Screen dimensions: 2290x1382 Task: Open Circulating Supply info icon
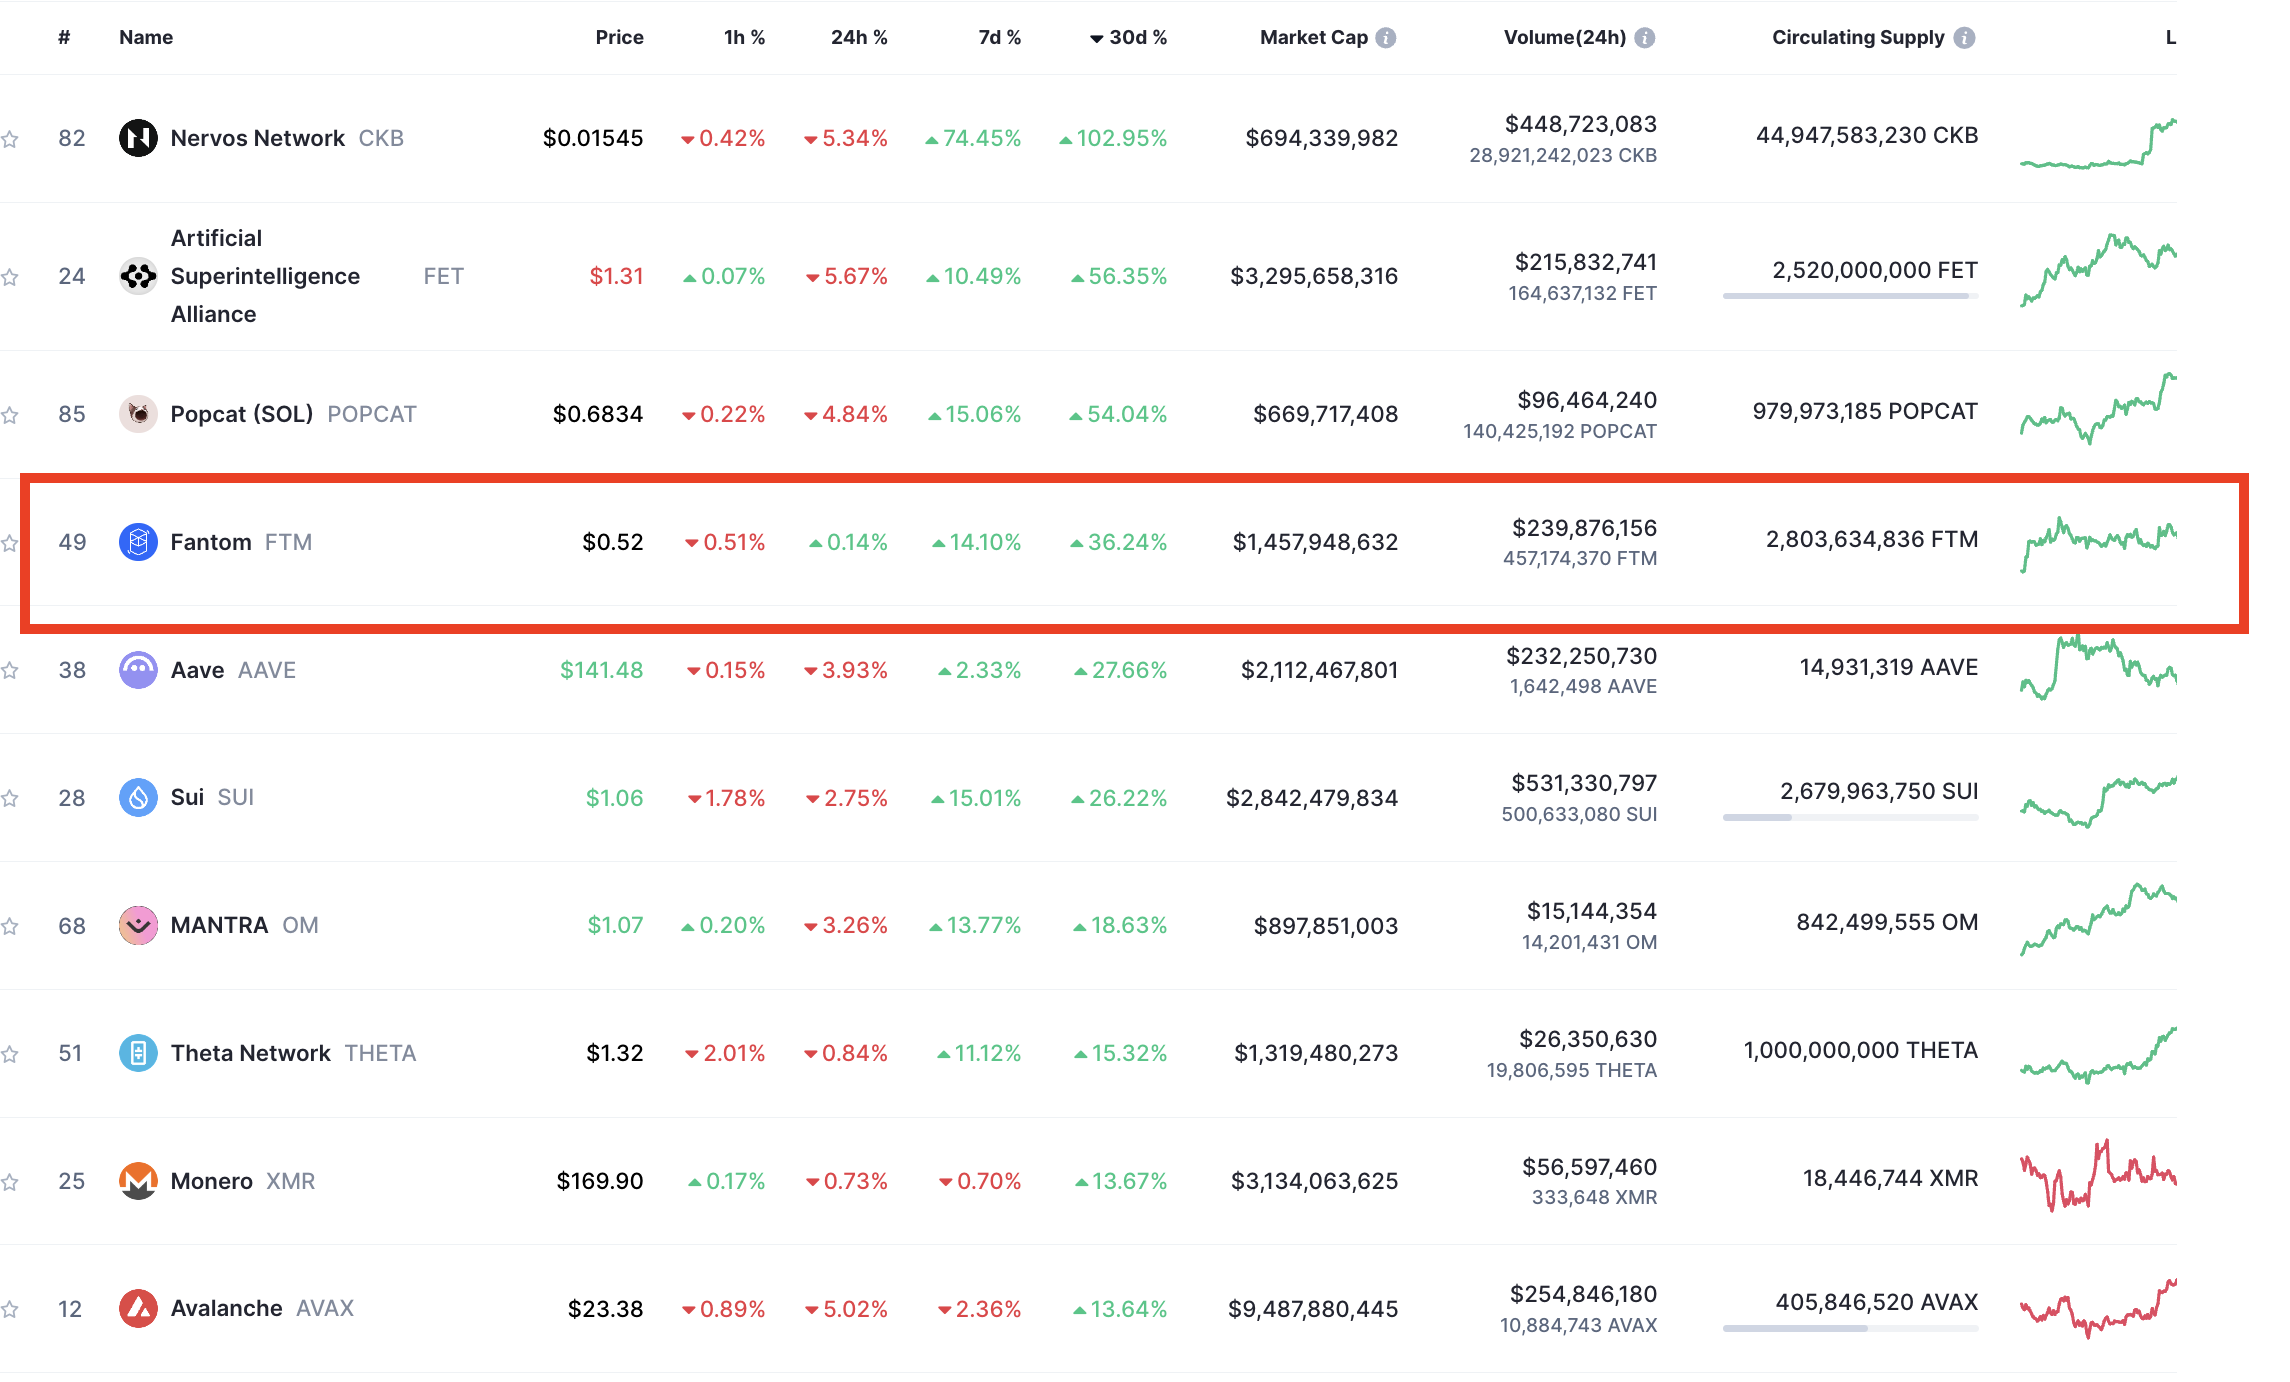(1965, 38)
